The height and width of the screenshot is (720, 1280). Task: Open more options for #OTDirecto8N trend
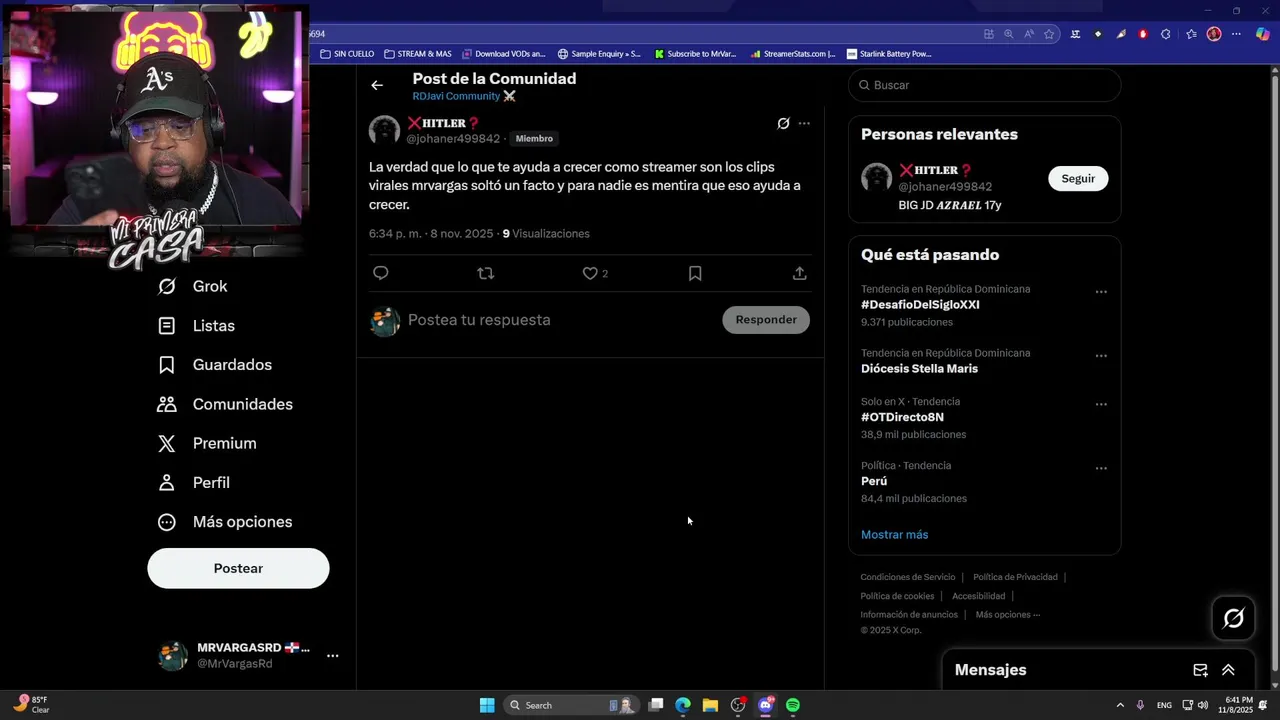pyautogui.click(x=1101, y=405)
